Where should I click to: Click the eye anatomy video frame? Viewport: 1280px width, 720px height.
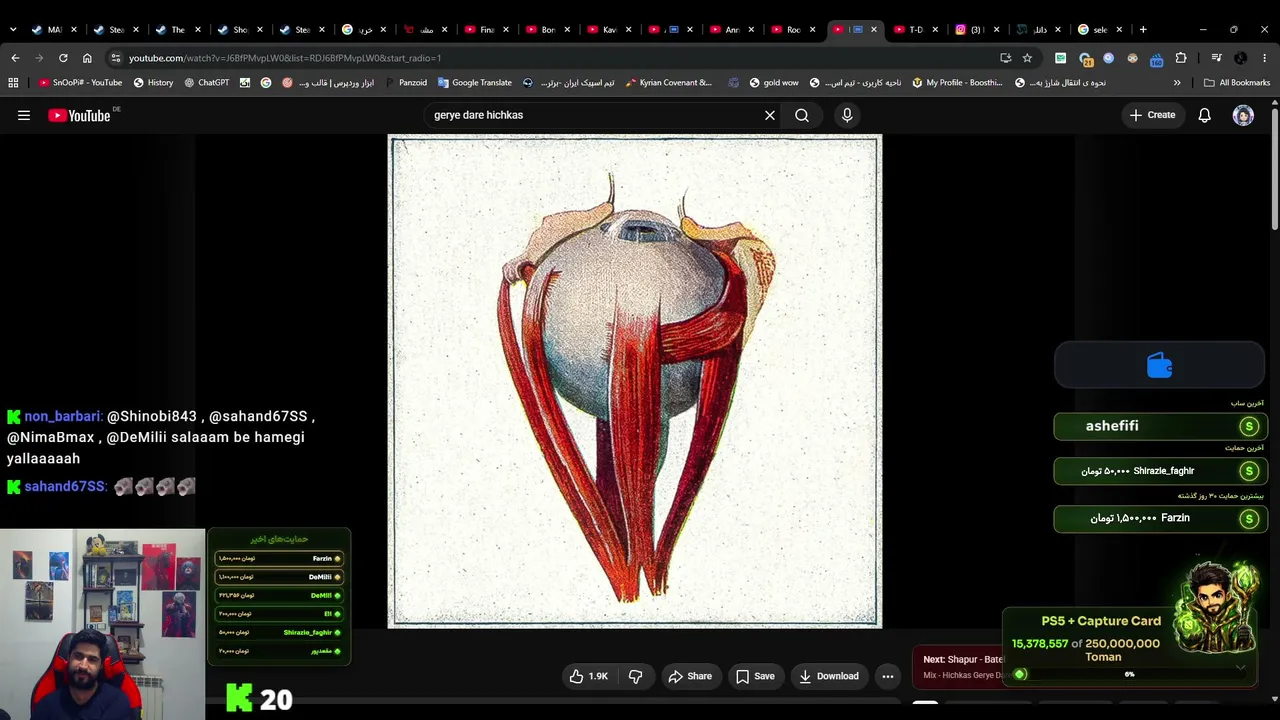pyautogui.click(x=635, y=381)
